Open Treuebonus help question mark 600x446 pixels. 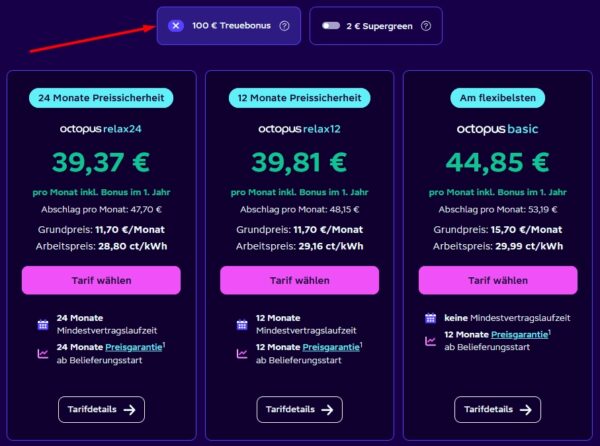(284, 25)
